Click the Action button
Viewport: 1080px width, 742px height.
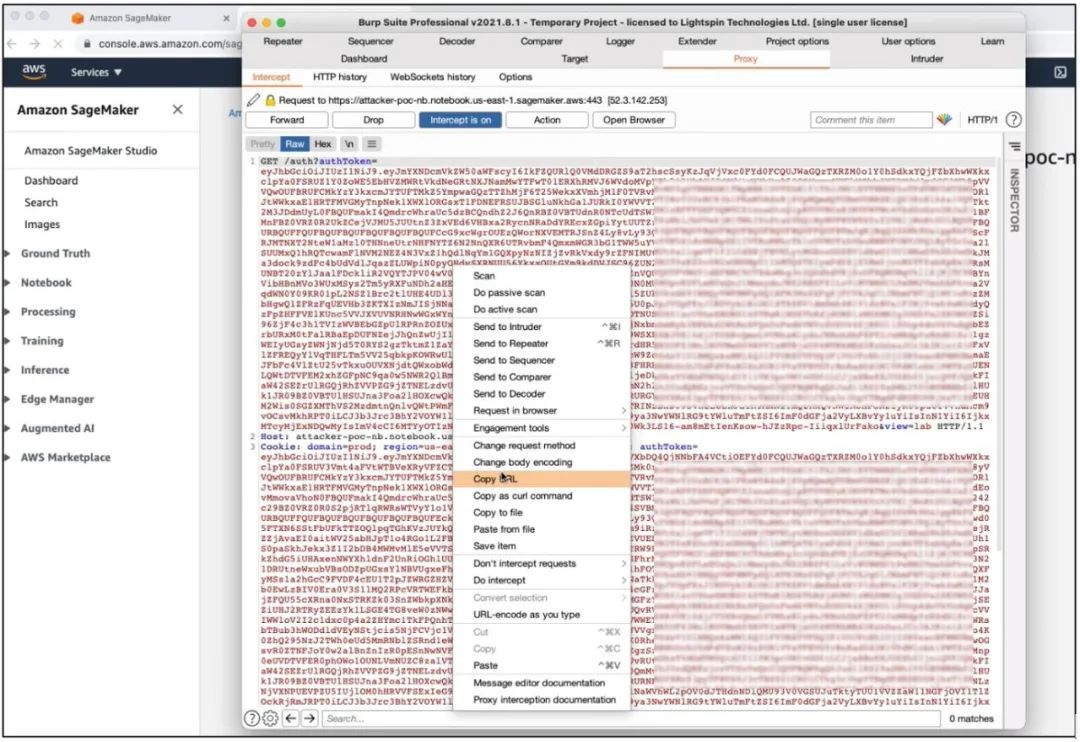click(547, 120)
